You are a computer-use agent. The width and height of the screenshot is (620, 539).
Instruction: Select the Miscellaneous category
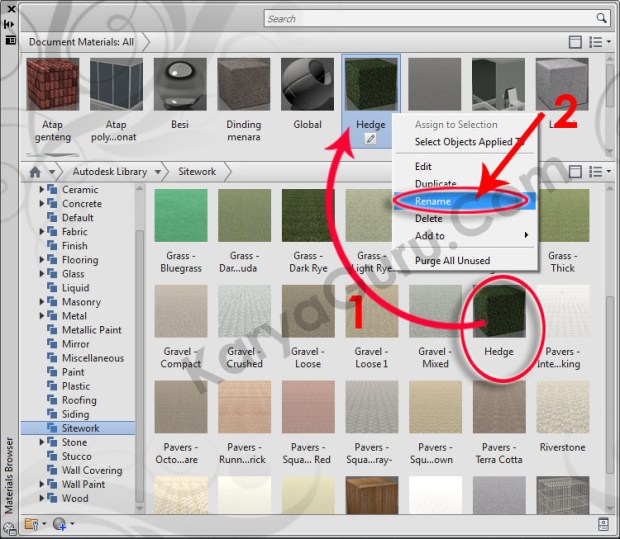[x=93, y=358]
